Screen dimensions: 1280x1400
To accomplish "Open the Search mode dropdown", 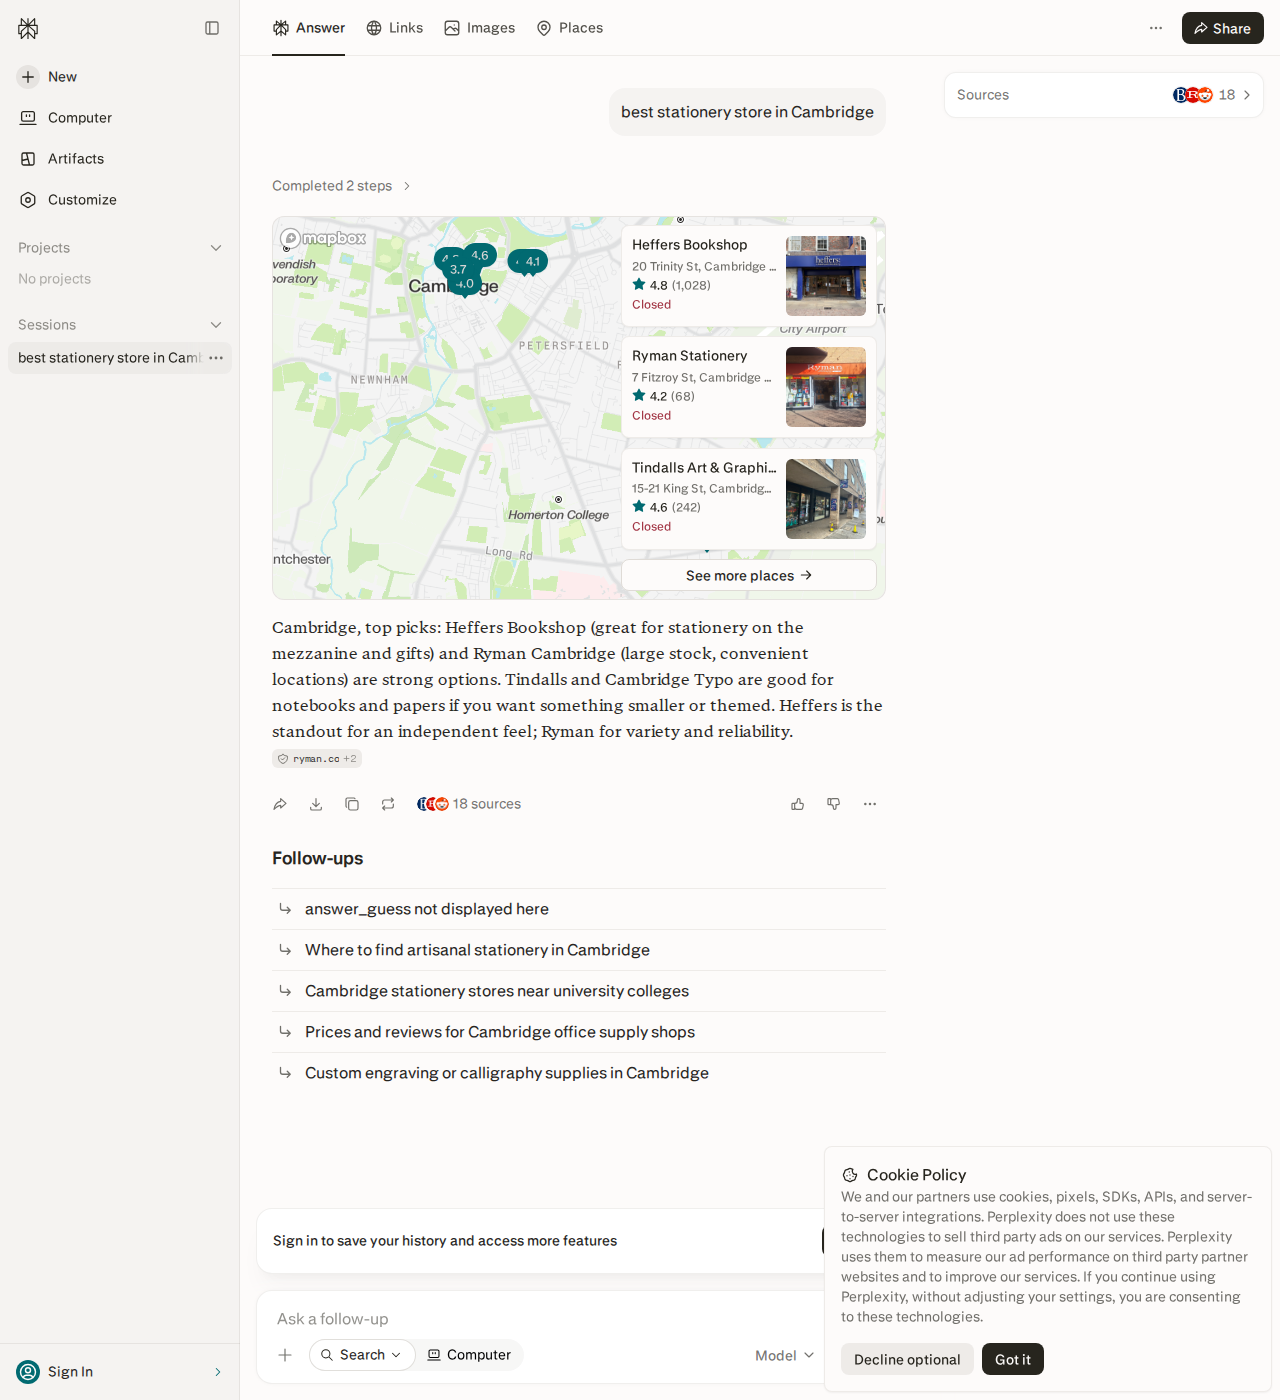I will pyautogui.click(x=362, y=1355).
